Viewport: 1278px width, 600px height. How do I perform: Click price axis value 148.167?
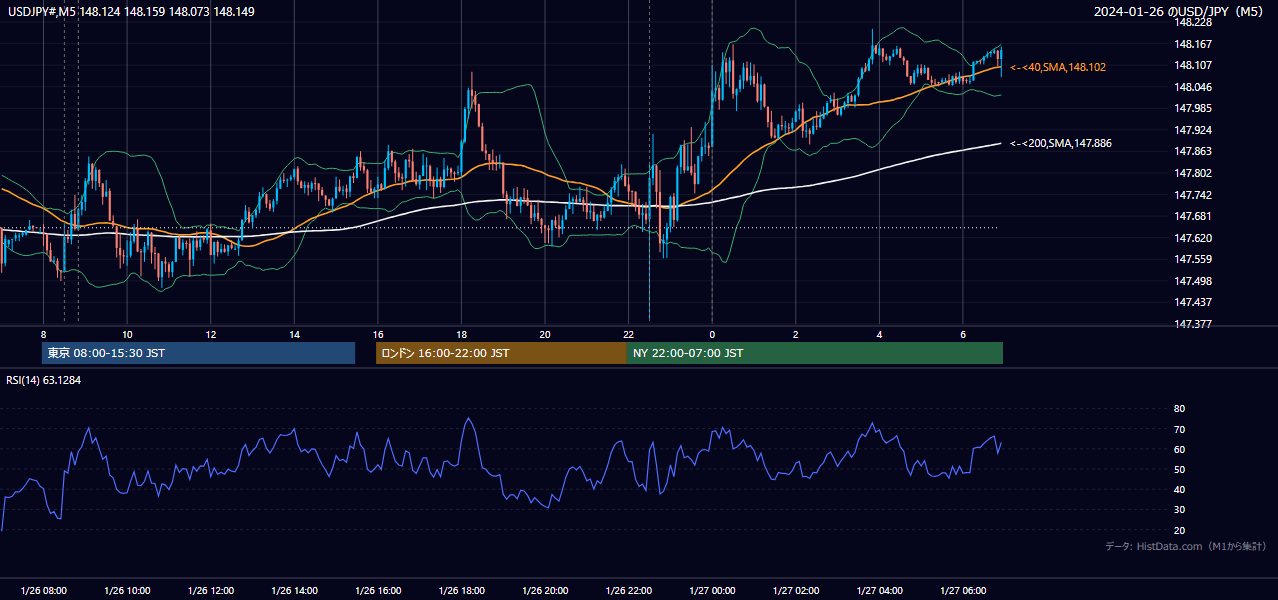pyautogui.click(x=1193, y=44)
